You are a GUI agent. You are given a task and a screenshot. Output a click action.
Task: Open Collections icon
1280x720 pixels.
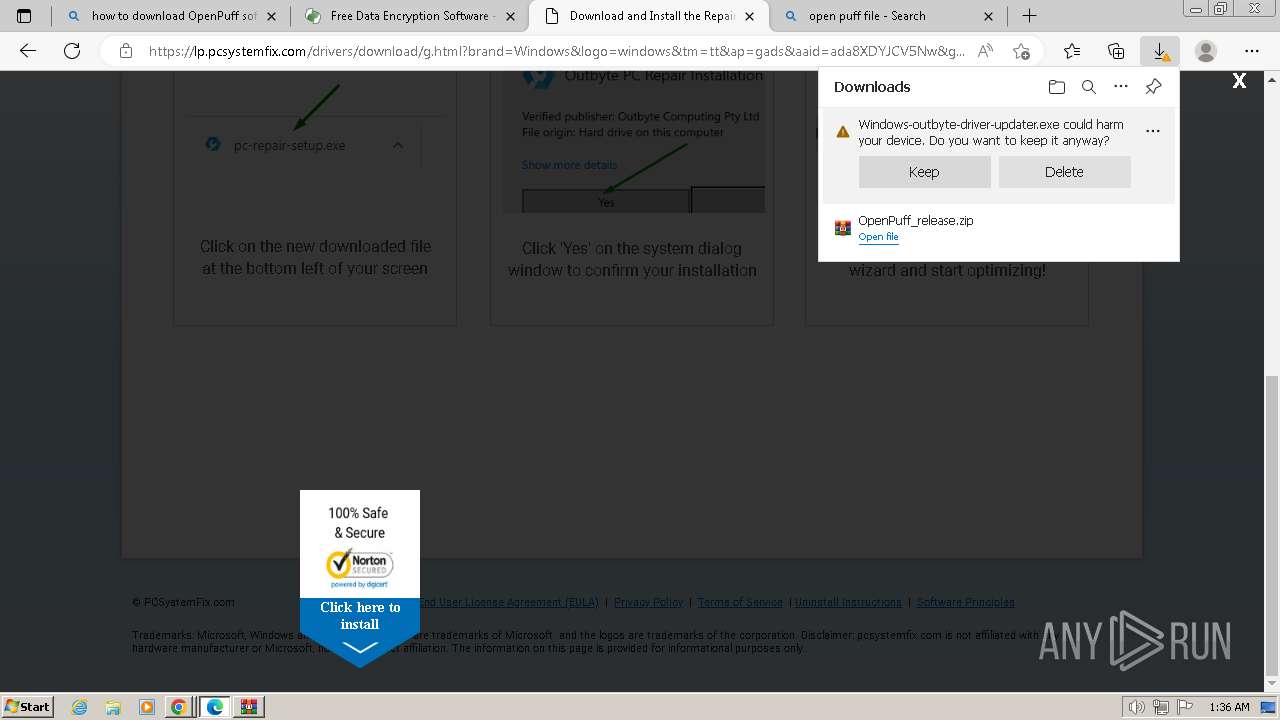tap(1116, 51)
